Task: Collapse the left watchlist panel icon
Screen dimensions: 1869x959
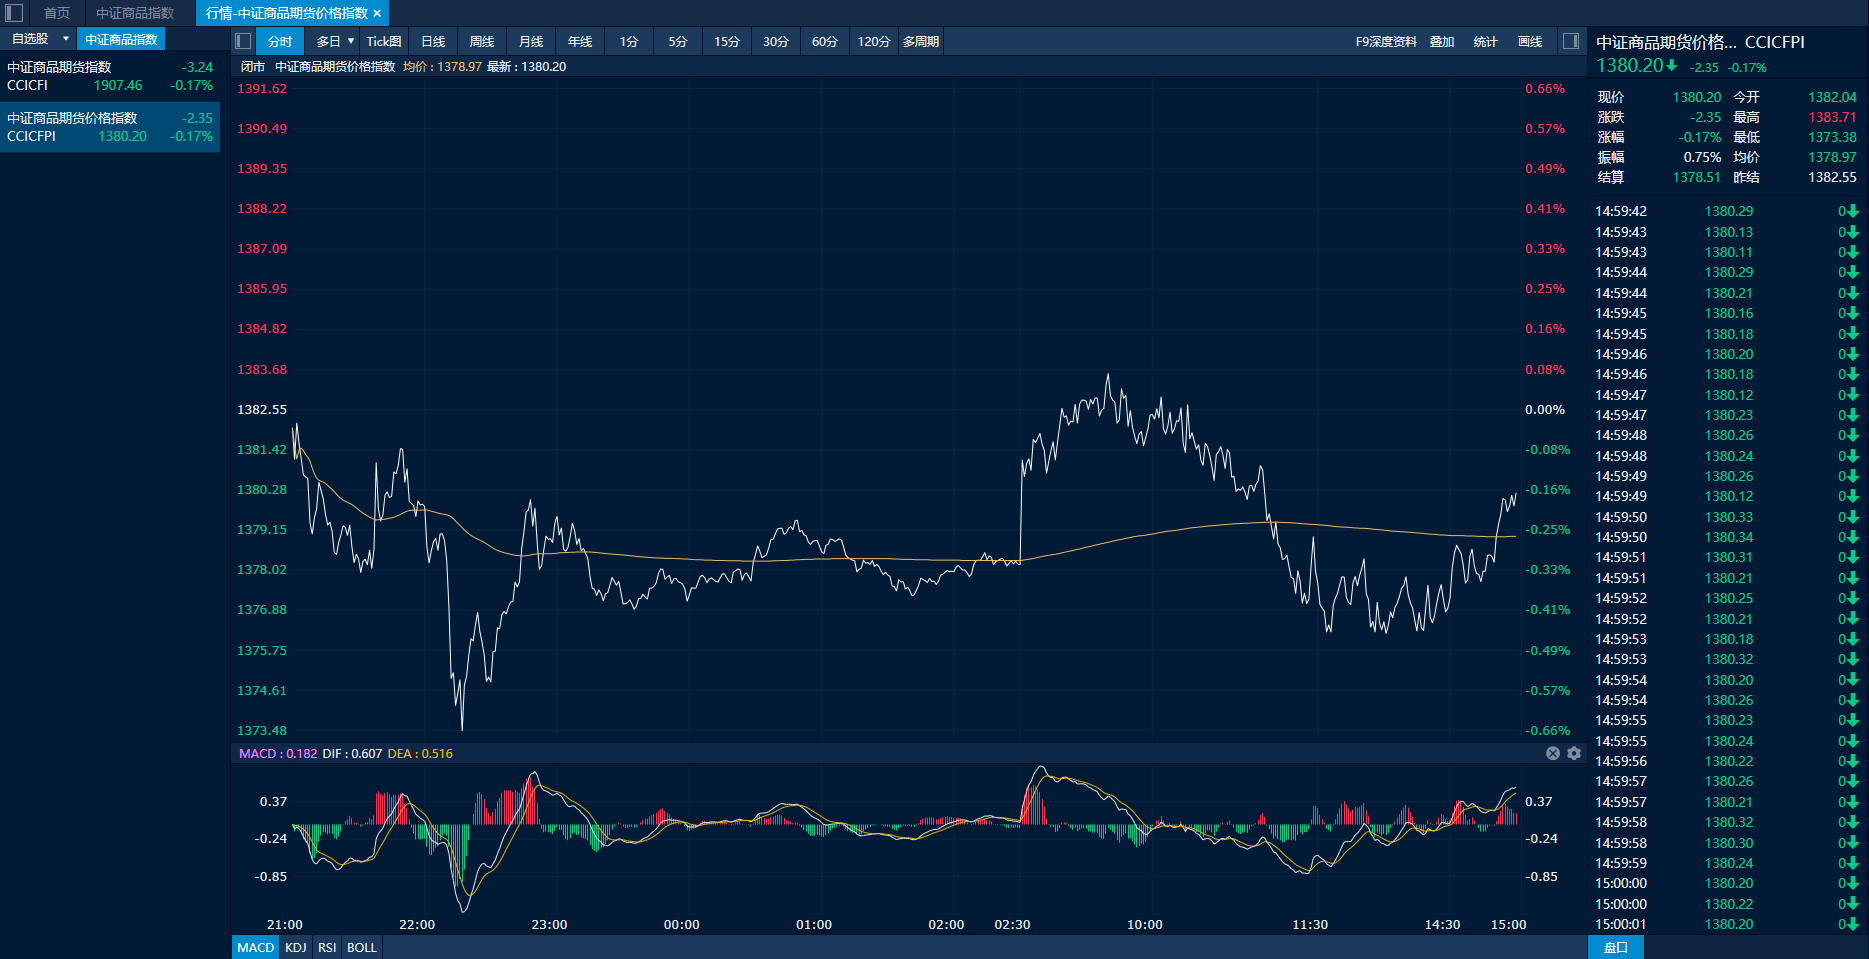Action: [243, 41]
